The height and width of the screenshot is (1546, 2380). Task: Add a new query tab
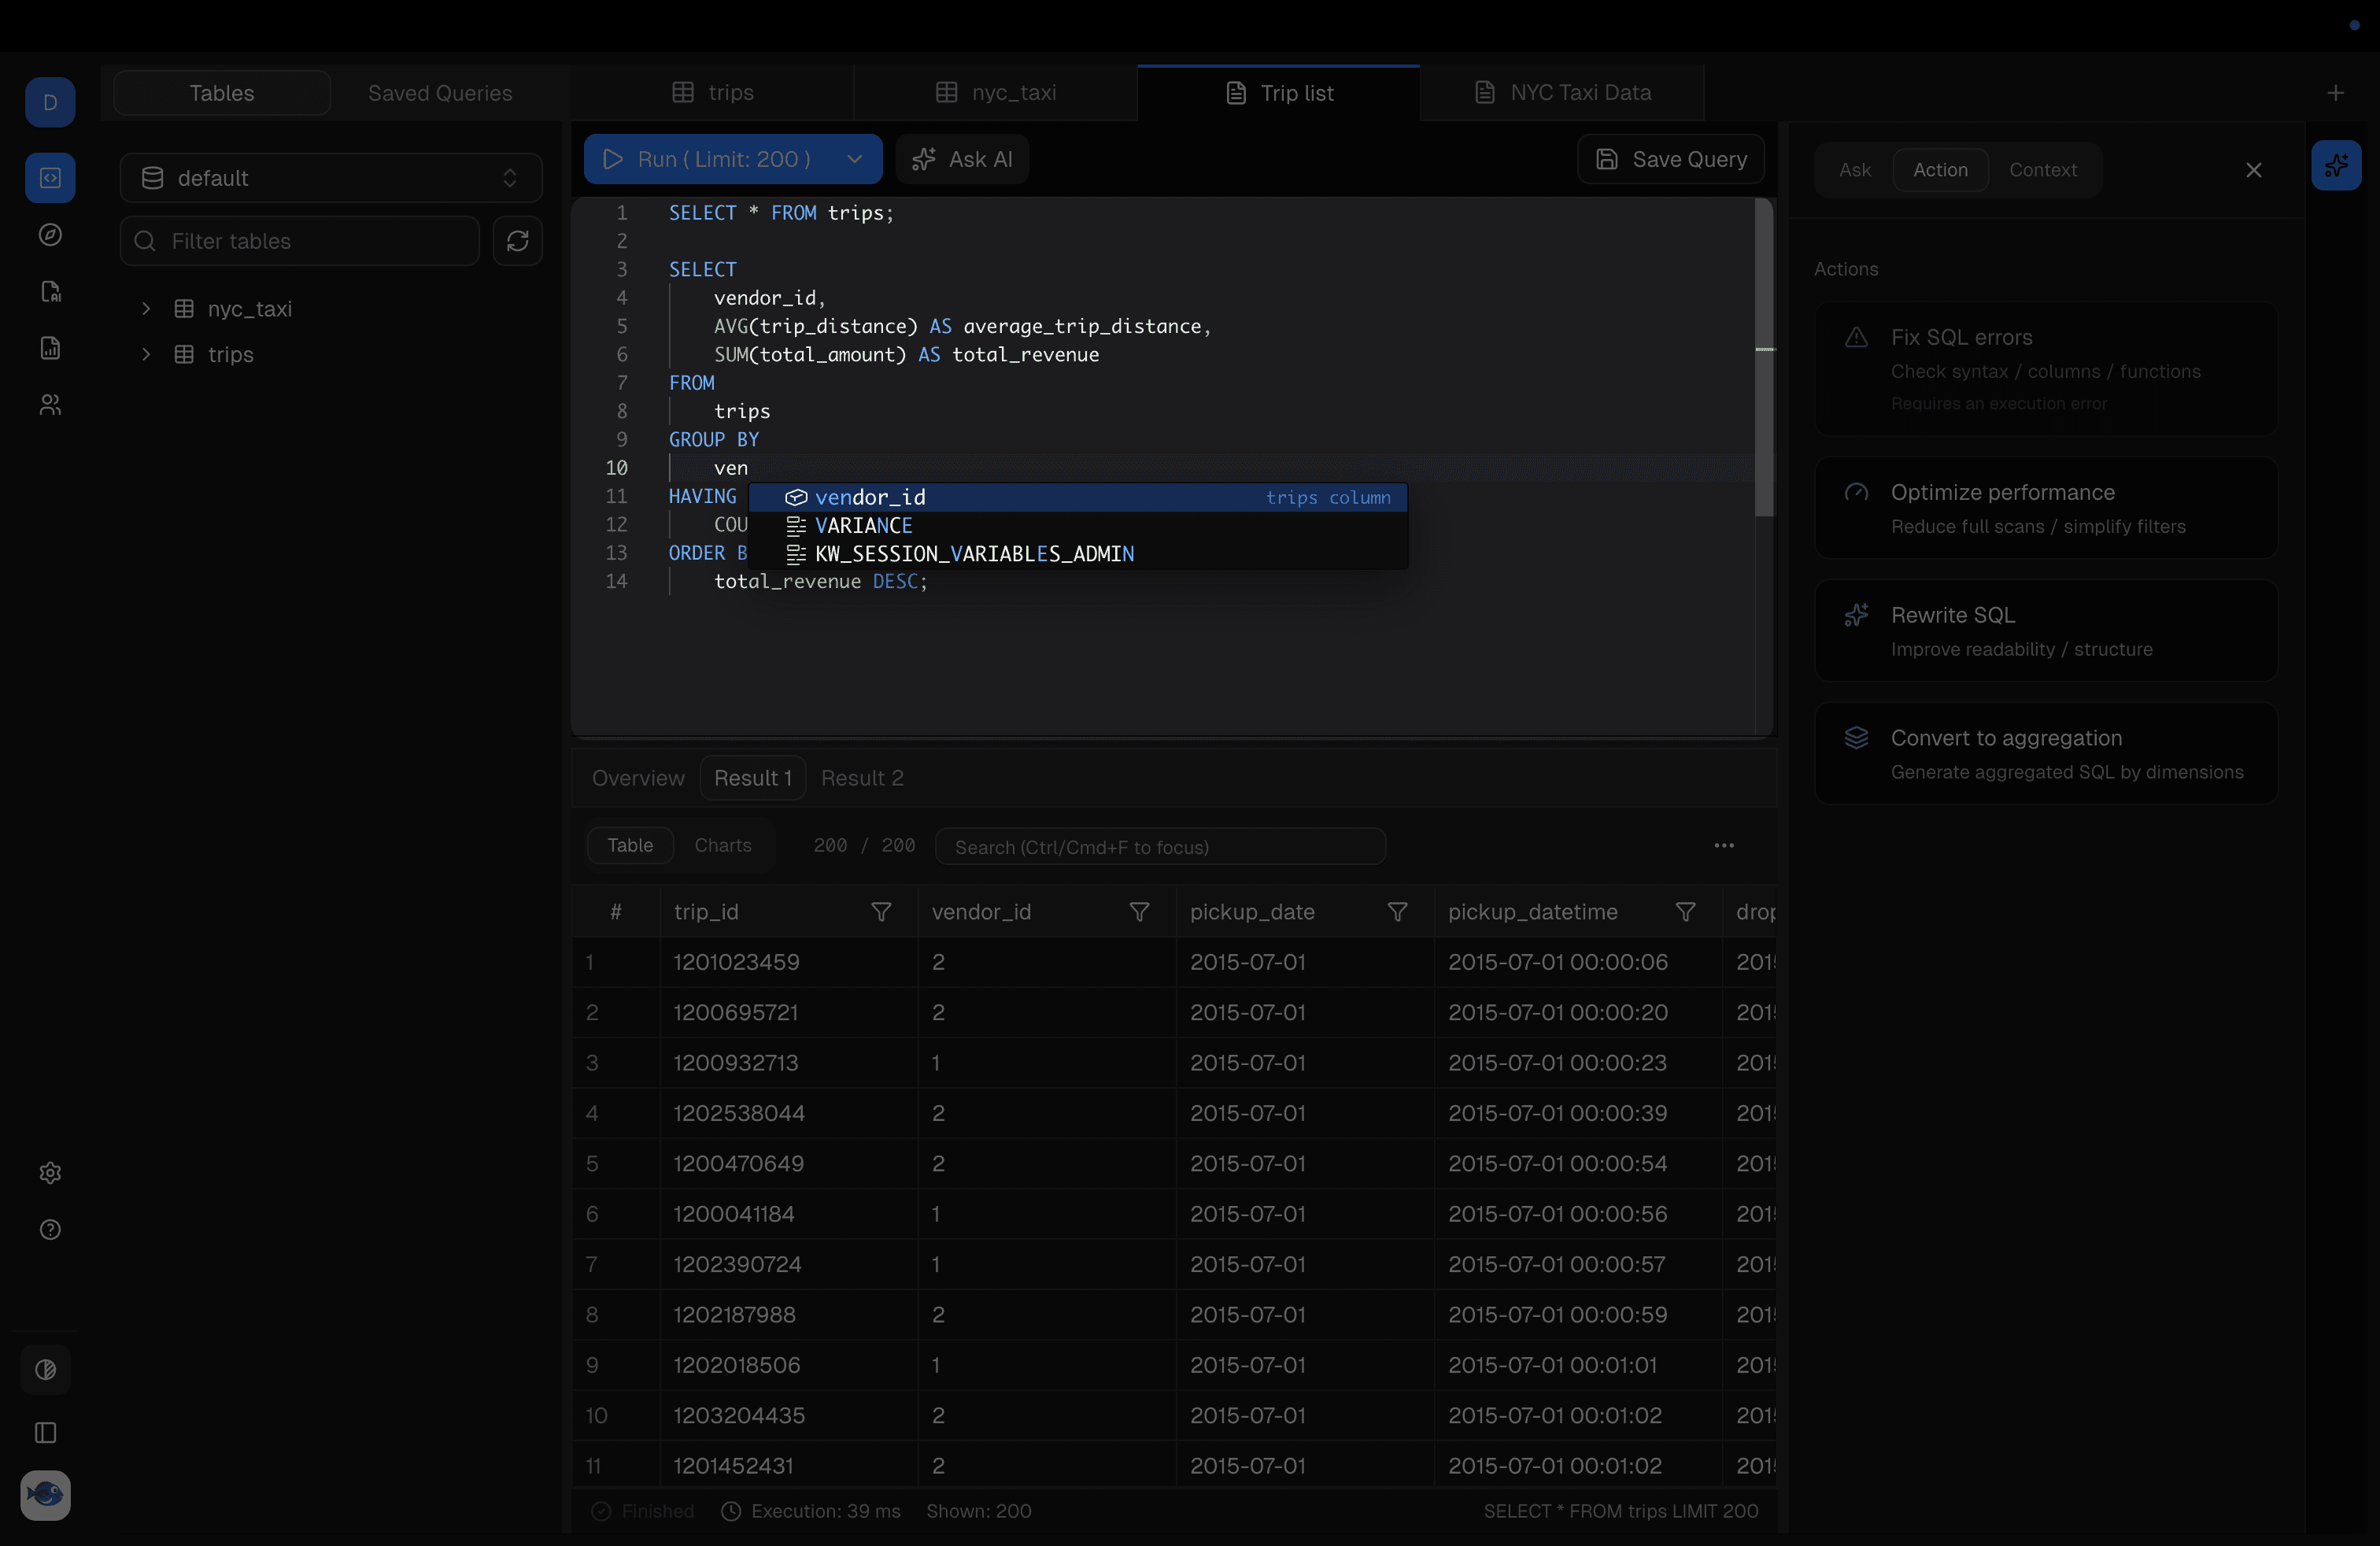(x=2336, y=93)
